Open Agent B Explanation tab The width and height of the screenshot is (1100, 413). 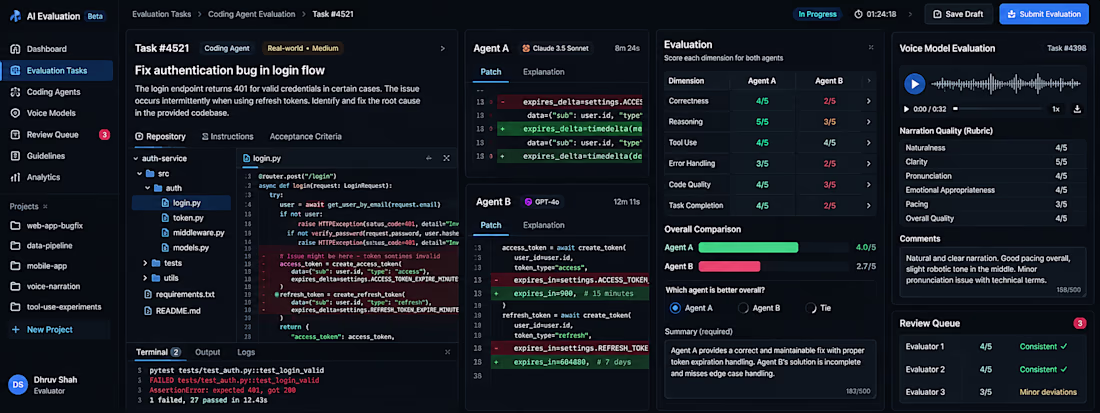tap(544, 225)
